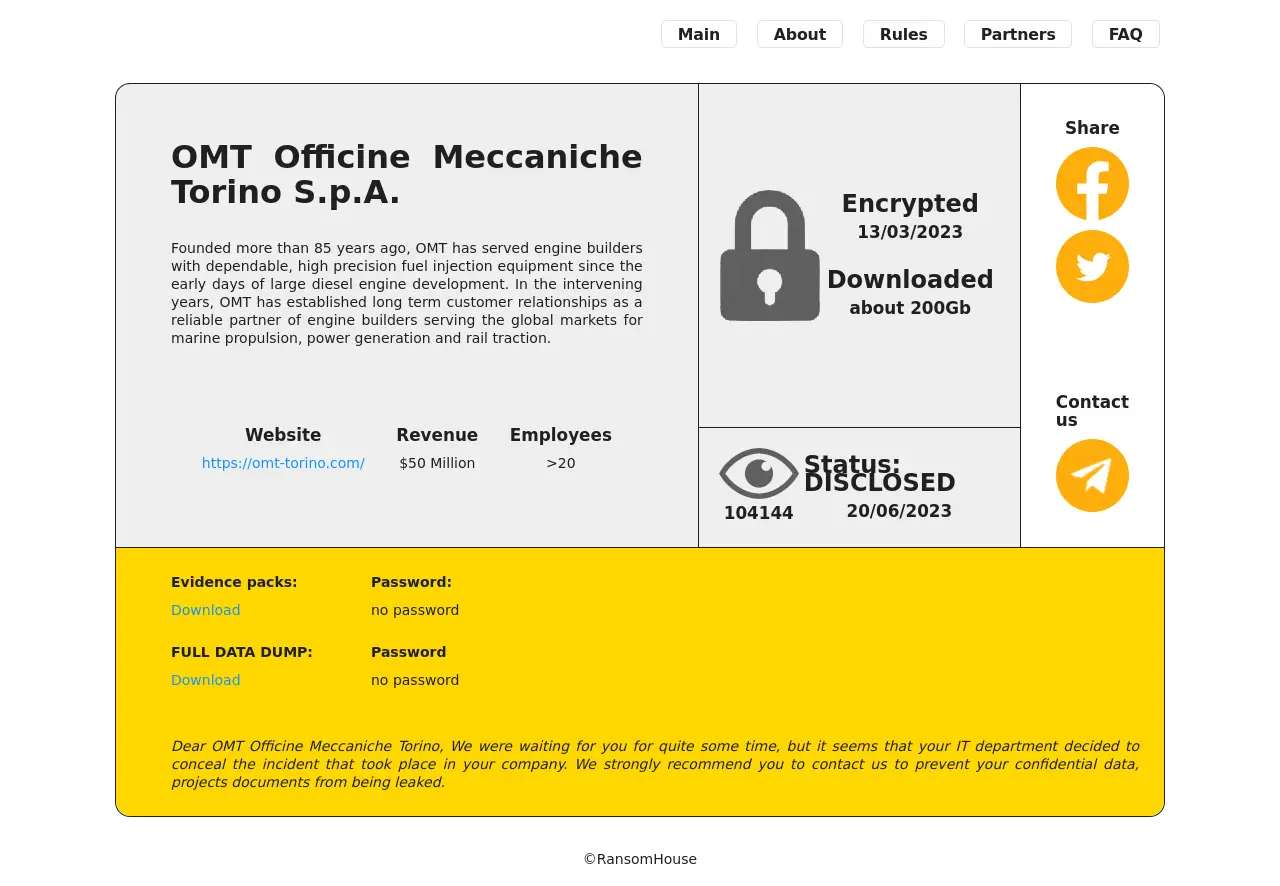The image size is (1280, 886).
Task: Select Partners in the top navigation
Action: pyautogui.click(x=1017, y=34)
